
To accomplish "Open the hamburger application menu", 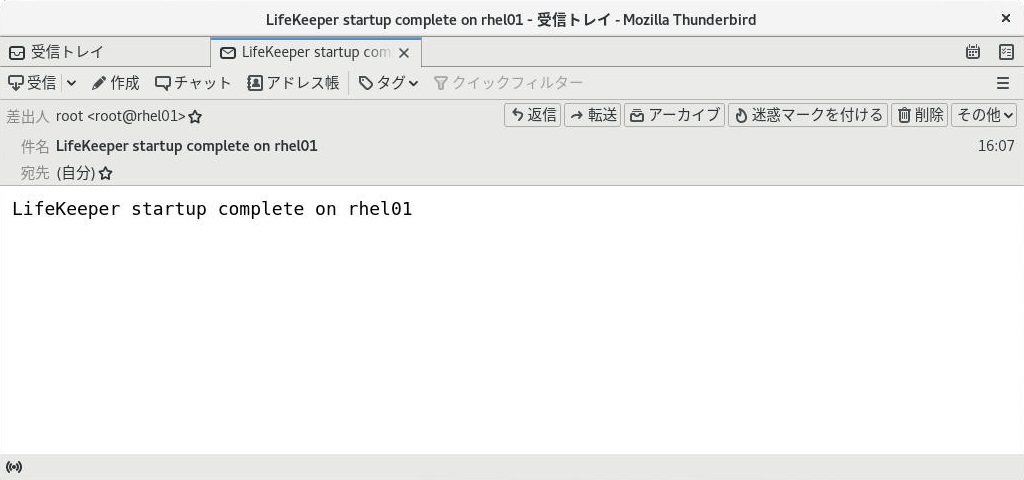I will click(x=1003, y=83).
